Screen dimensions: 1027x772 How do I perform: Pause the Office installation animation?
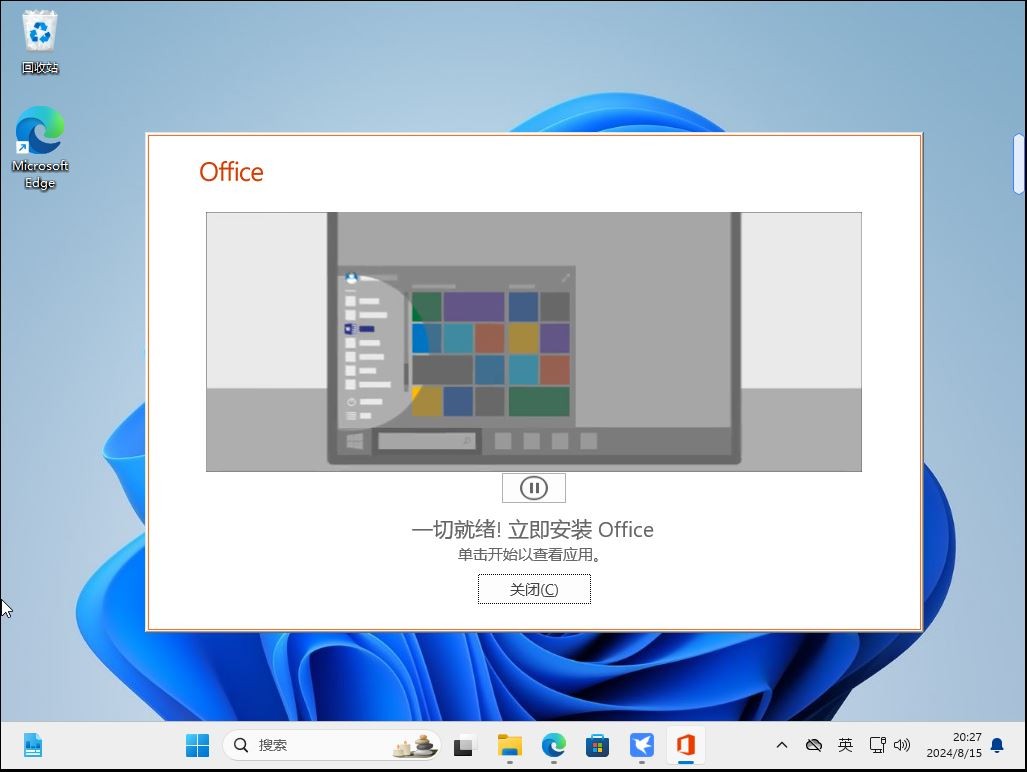[533, 487]
